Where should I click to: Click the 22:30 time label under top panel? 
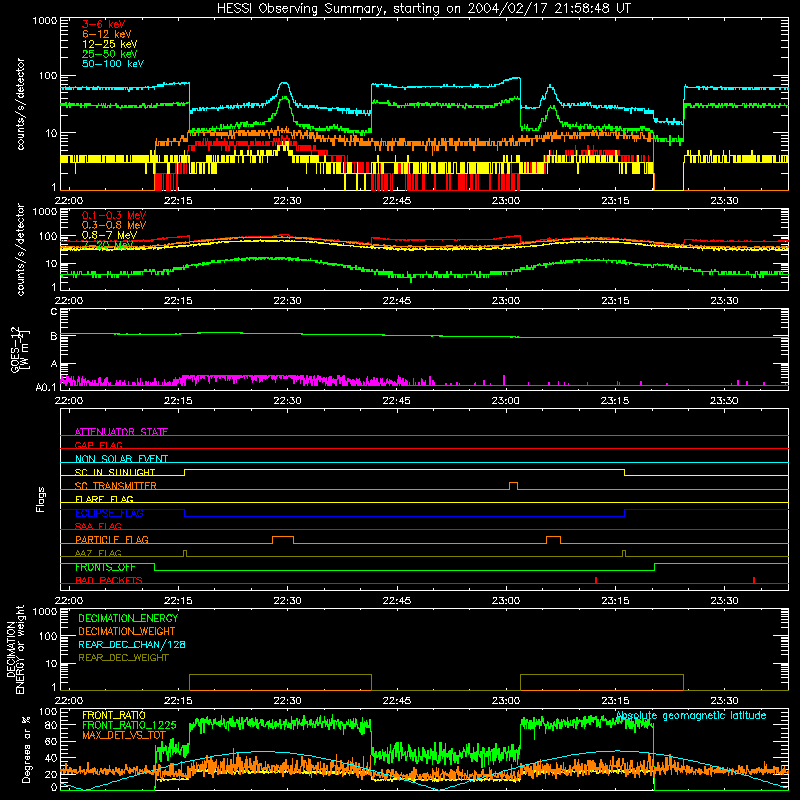287,201
